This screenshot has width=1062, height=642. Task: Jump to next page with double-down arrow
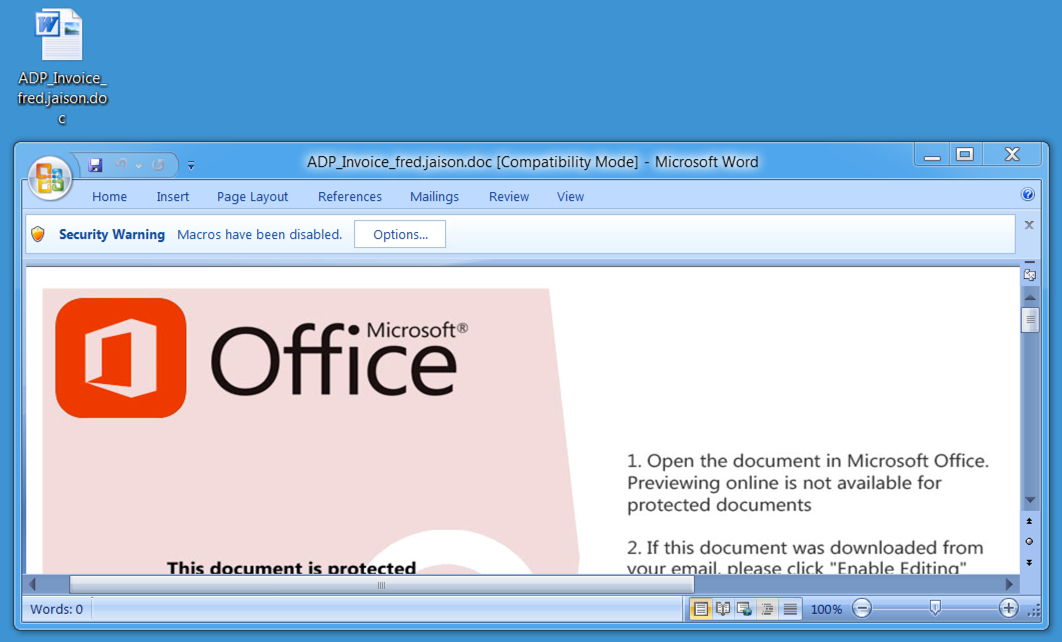tap(1029, 562)
